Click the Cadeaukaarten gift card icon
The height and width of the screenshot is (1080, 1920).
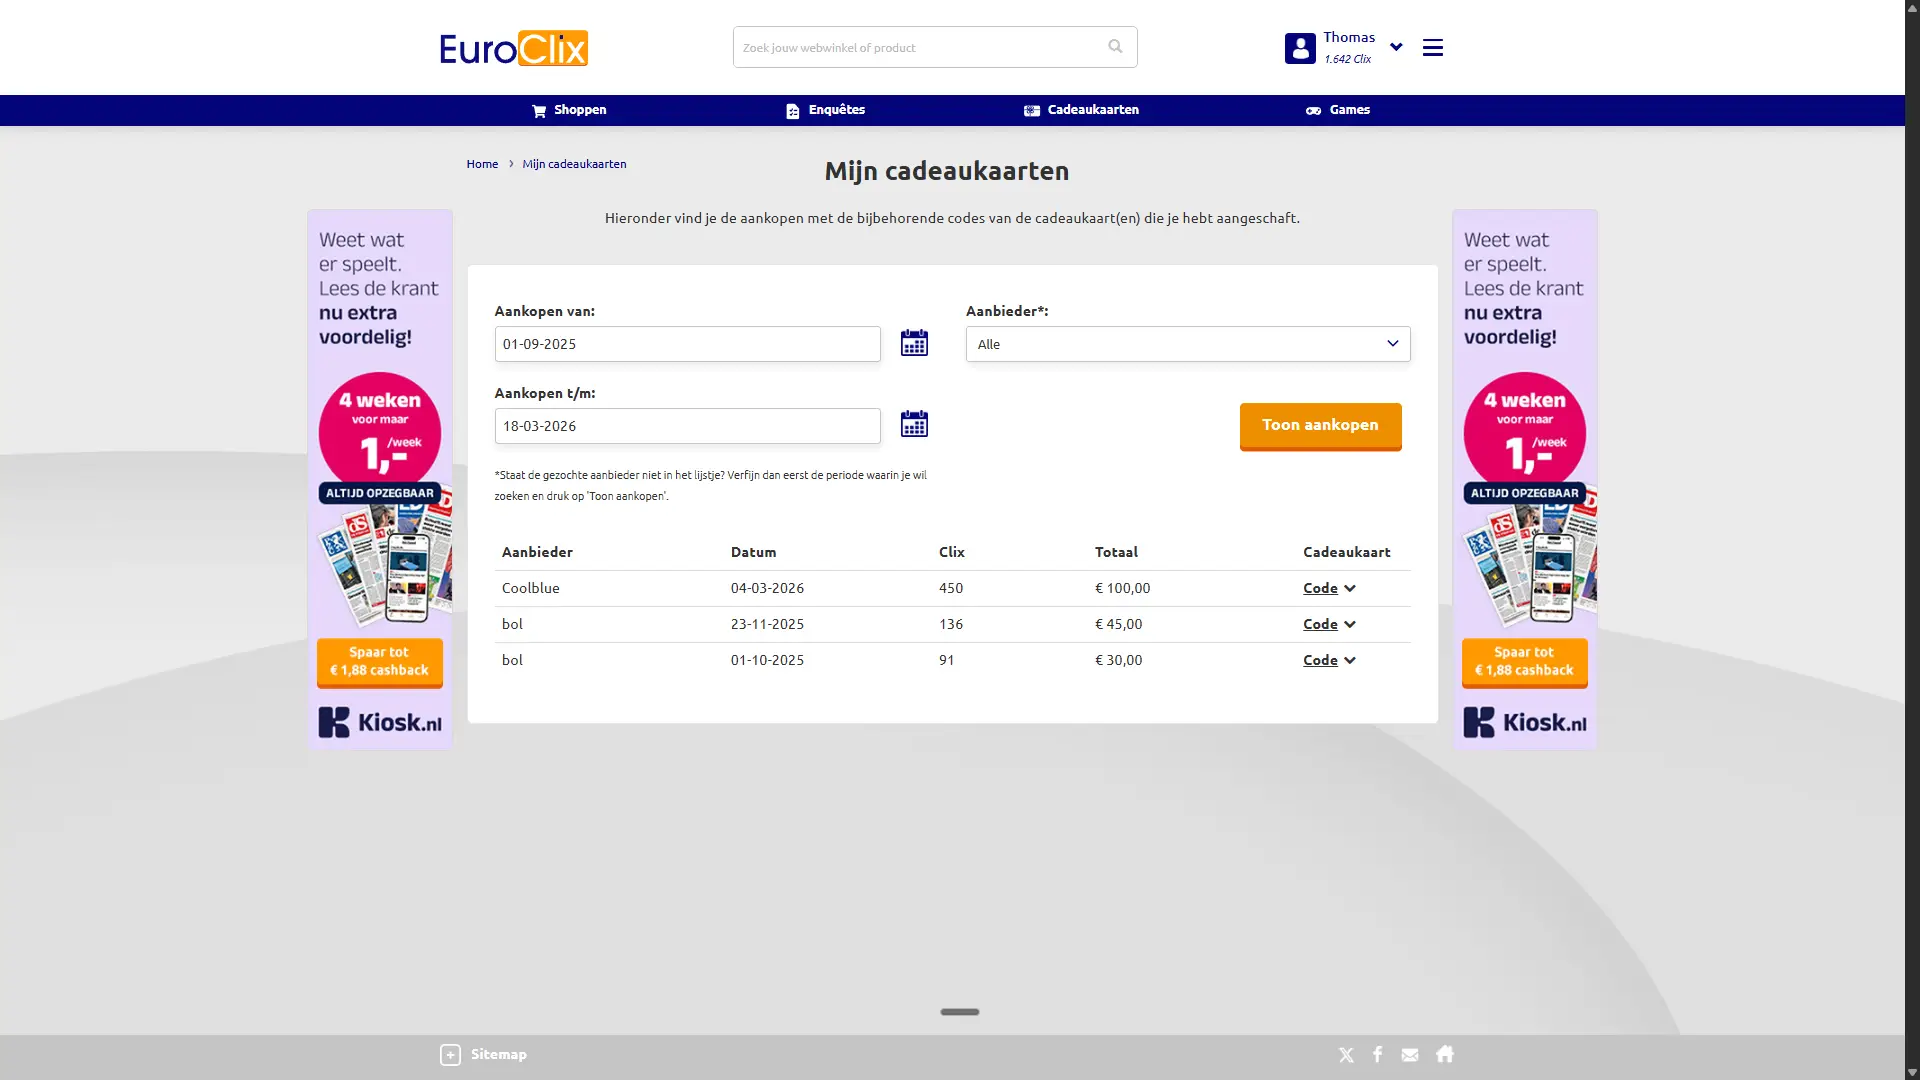(x=1031, y=110)
